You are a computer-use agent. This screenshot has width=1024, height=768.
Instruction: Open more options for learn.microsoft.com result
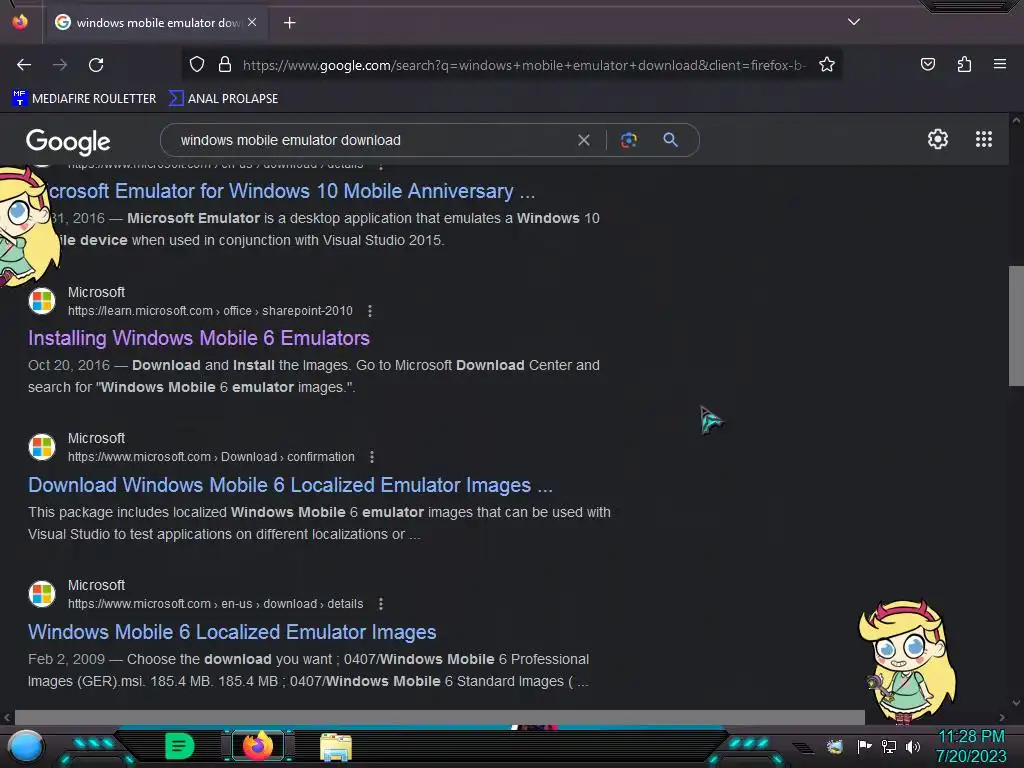tap(370, 311)
